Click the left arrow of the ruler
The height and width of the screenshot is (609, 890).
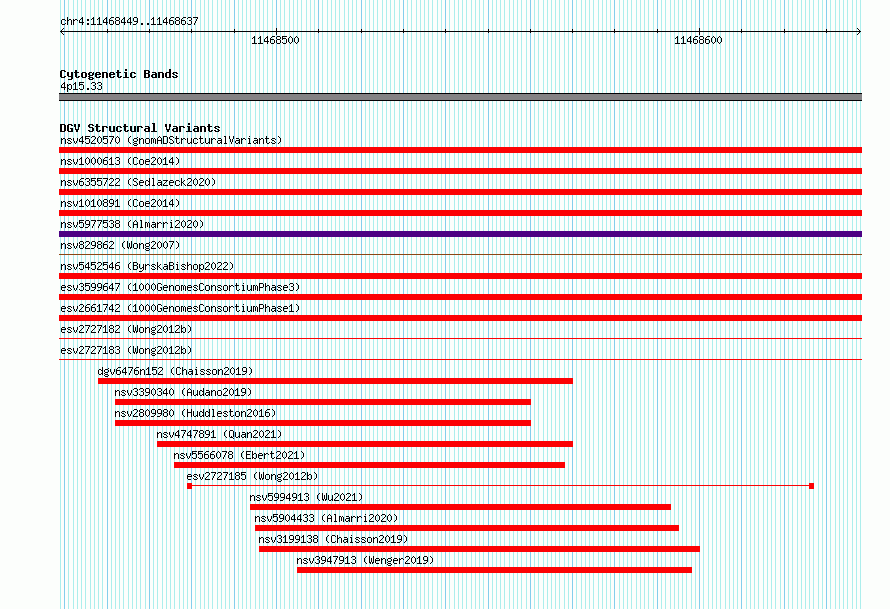coord(62,32)
